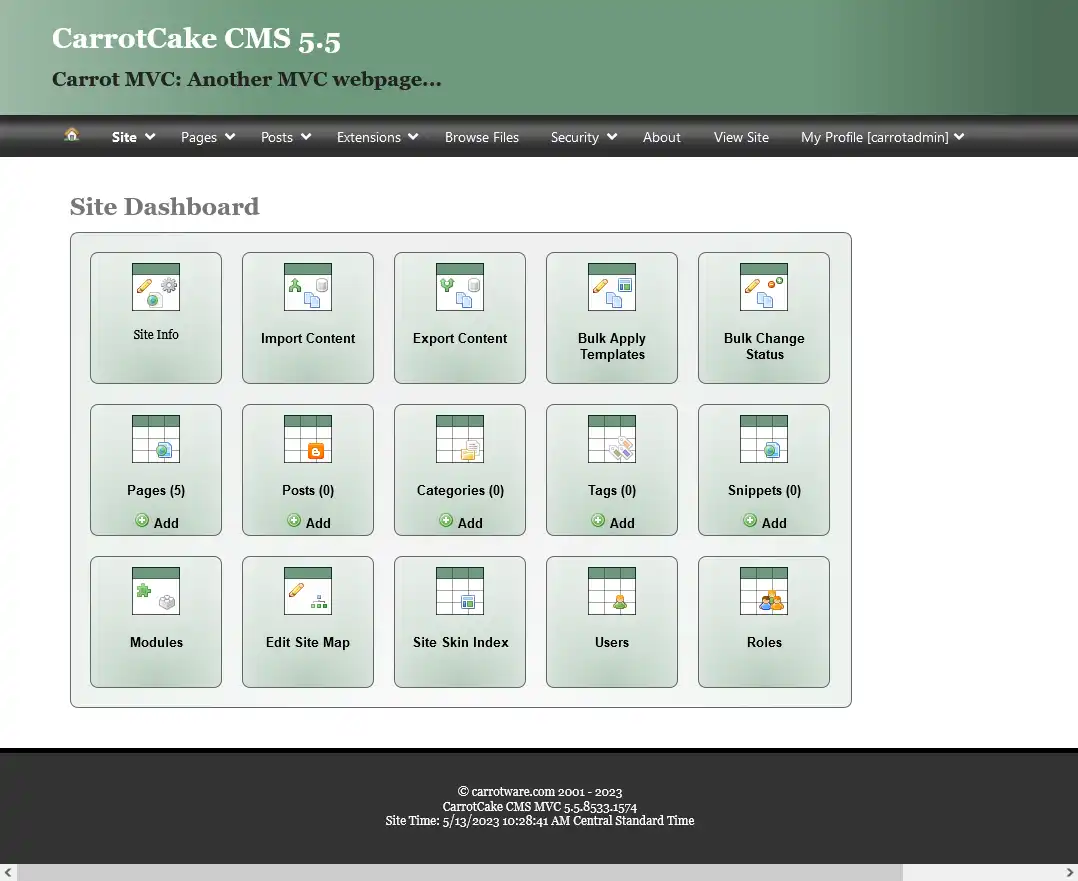
Task: Click green plus icon under Pages
Action: click(x=142, y=521)
